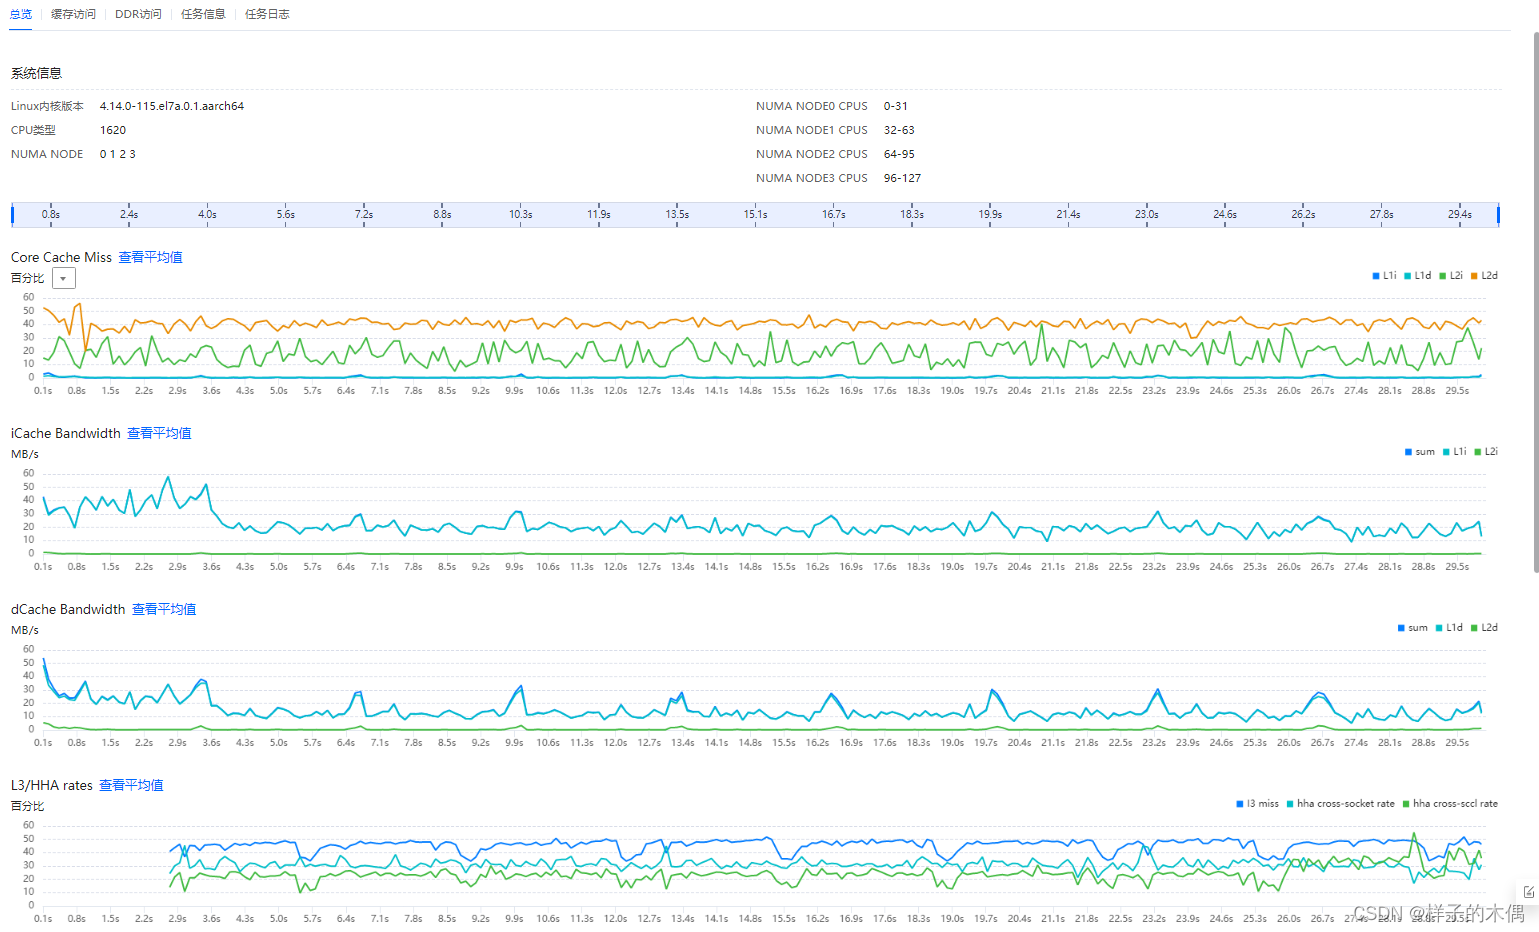Click the floating edit/feedback icon at the bottom corner
The height and width of the screenshot is (932, 1539).
[1528, 891]
